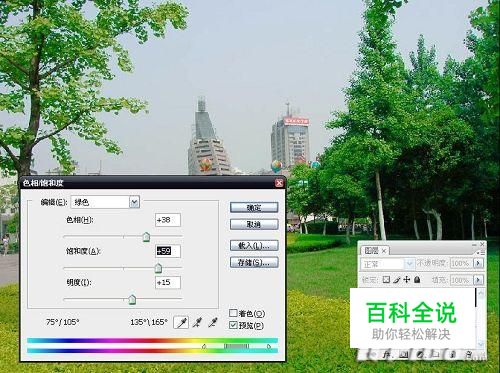Click the Layers panel scrollbar up arrow

pyautogui.click(x=481, y=293)
